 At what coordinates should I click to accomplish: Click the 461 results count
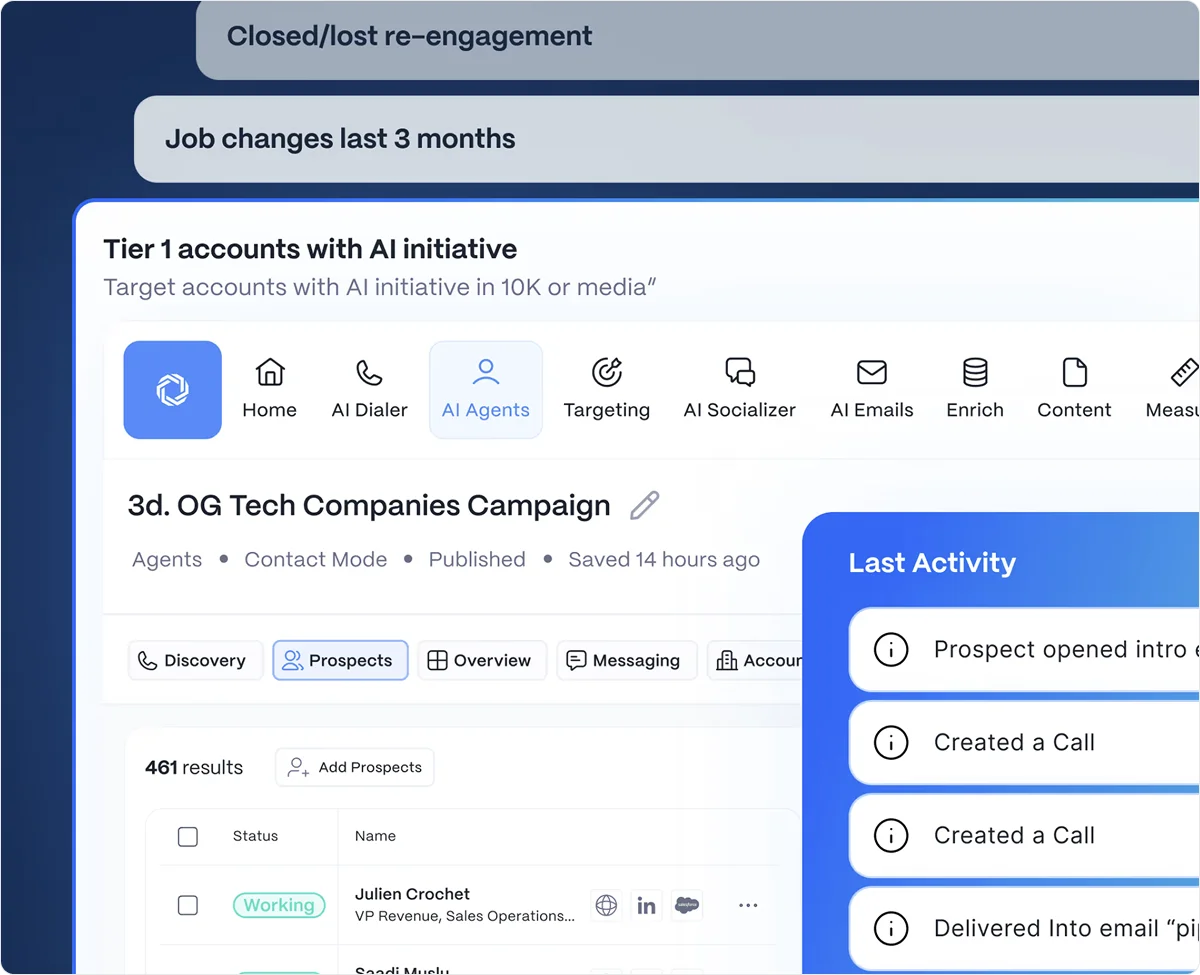point(194,767)
